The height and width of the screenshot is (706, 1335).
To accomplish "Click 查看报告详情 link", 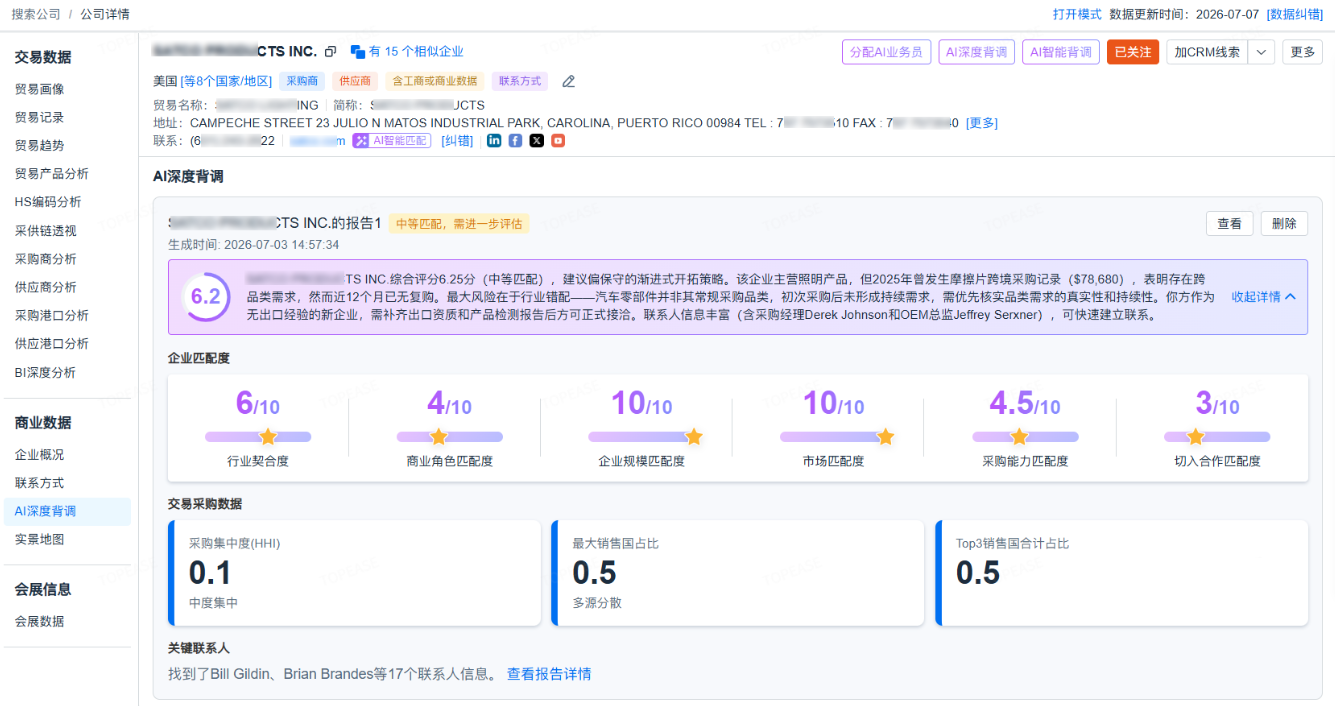I will pyautogui.click(x=549, y=674).
